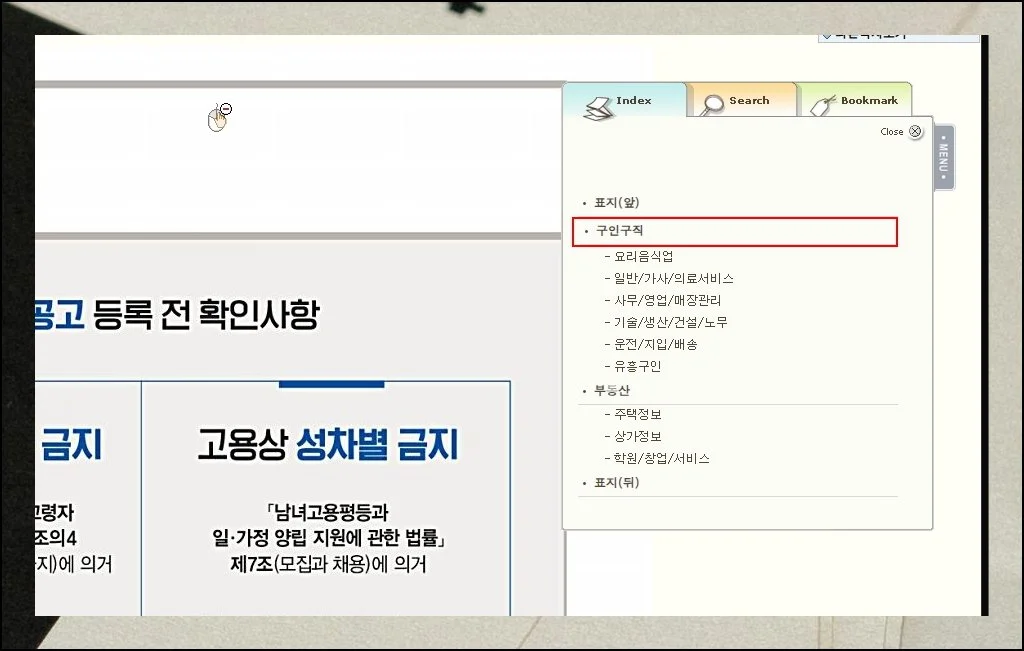
Task: Open the Bookmark tab
Action: [868, 101]
